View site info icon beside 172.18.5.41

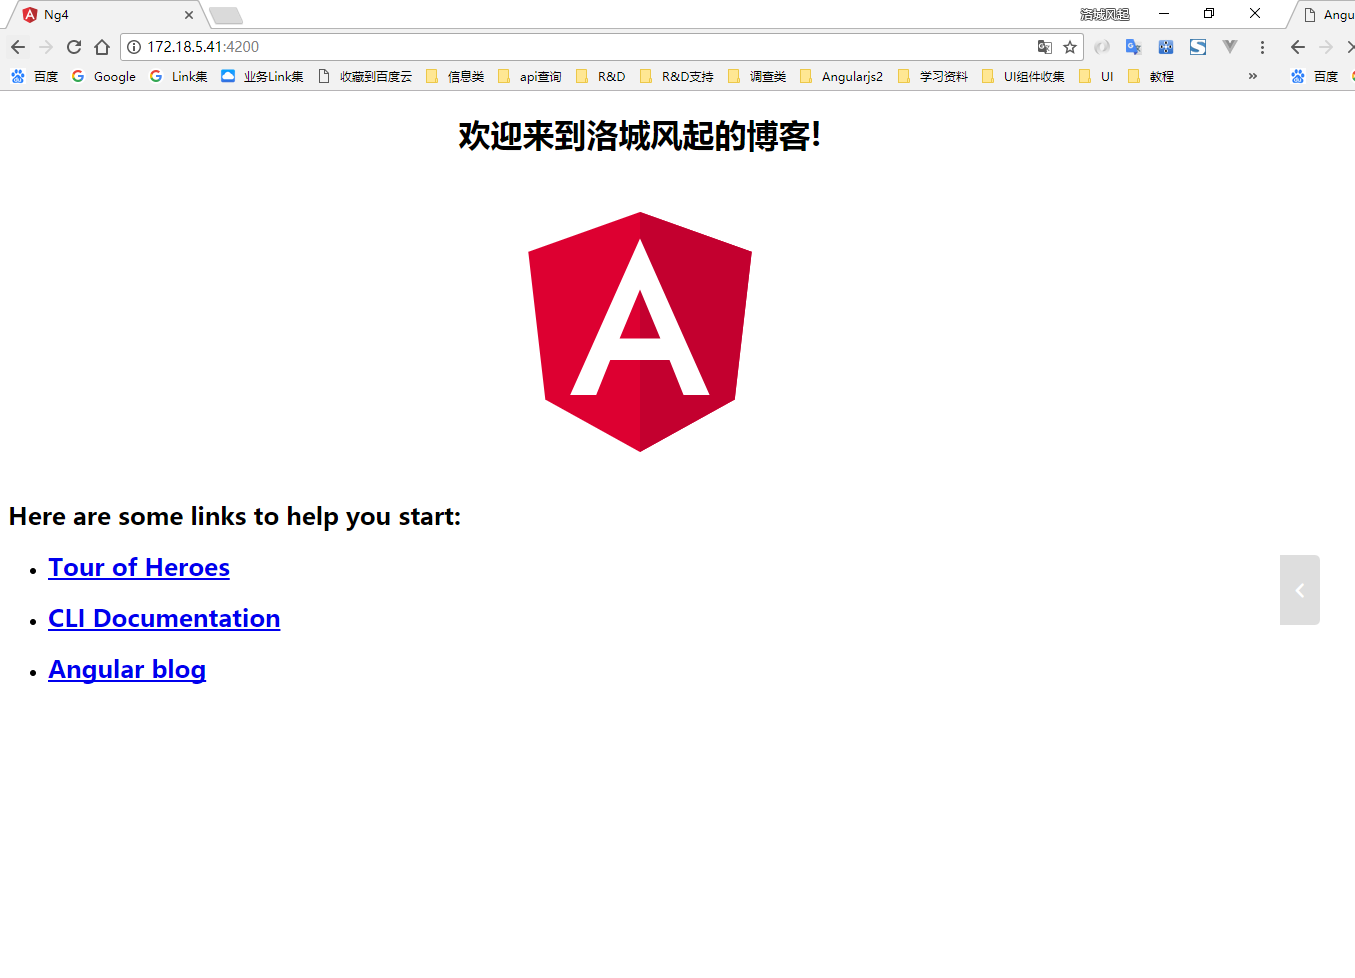pyautogui.click(x=134, y=47)
